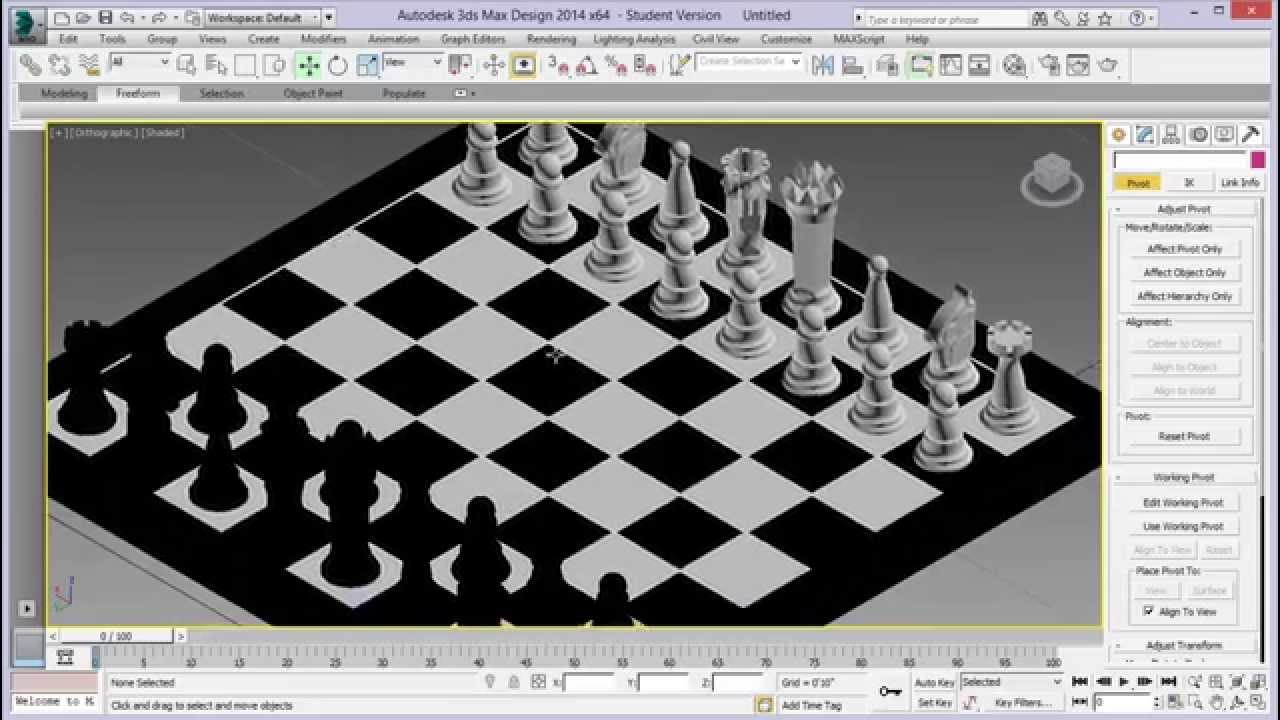Choose the Rectangular Selection Region tool

[246, 65]
